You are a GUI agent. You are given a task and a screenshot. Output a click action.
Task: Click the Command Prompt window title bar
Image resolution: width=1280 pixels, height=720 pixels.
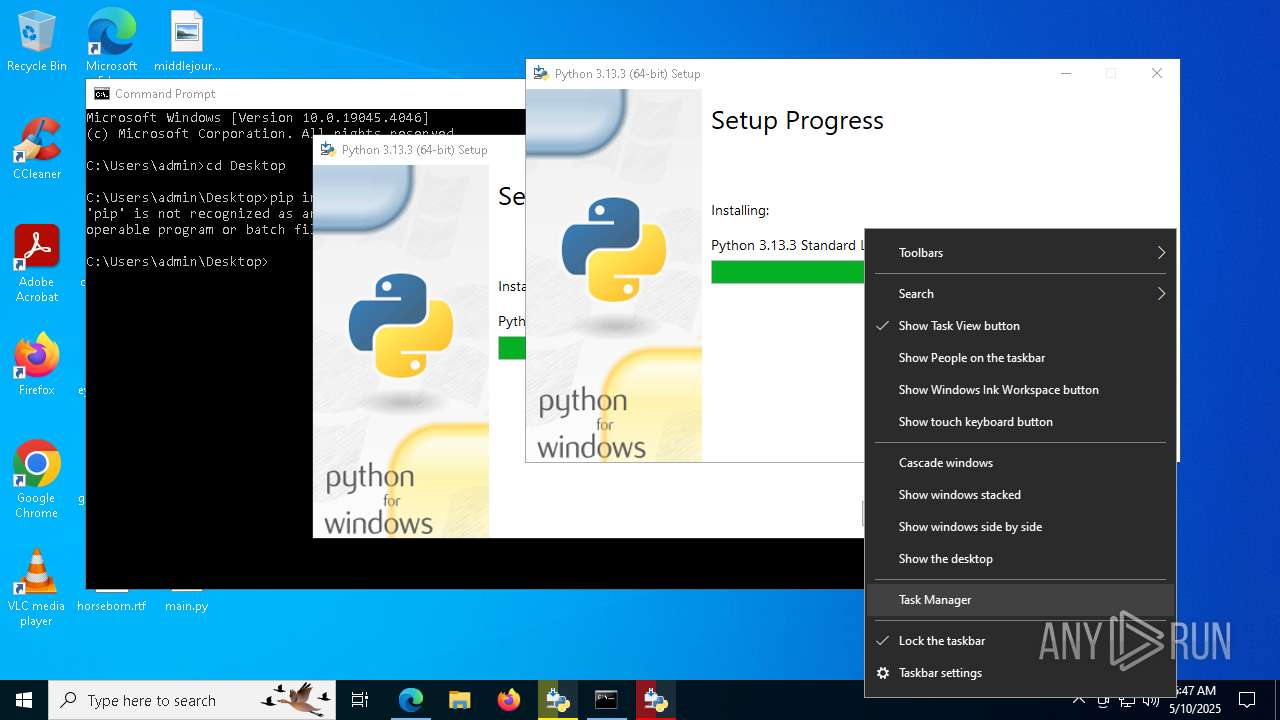(x=305, y=94)
